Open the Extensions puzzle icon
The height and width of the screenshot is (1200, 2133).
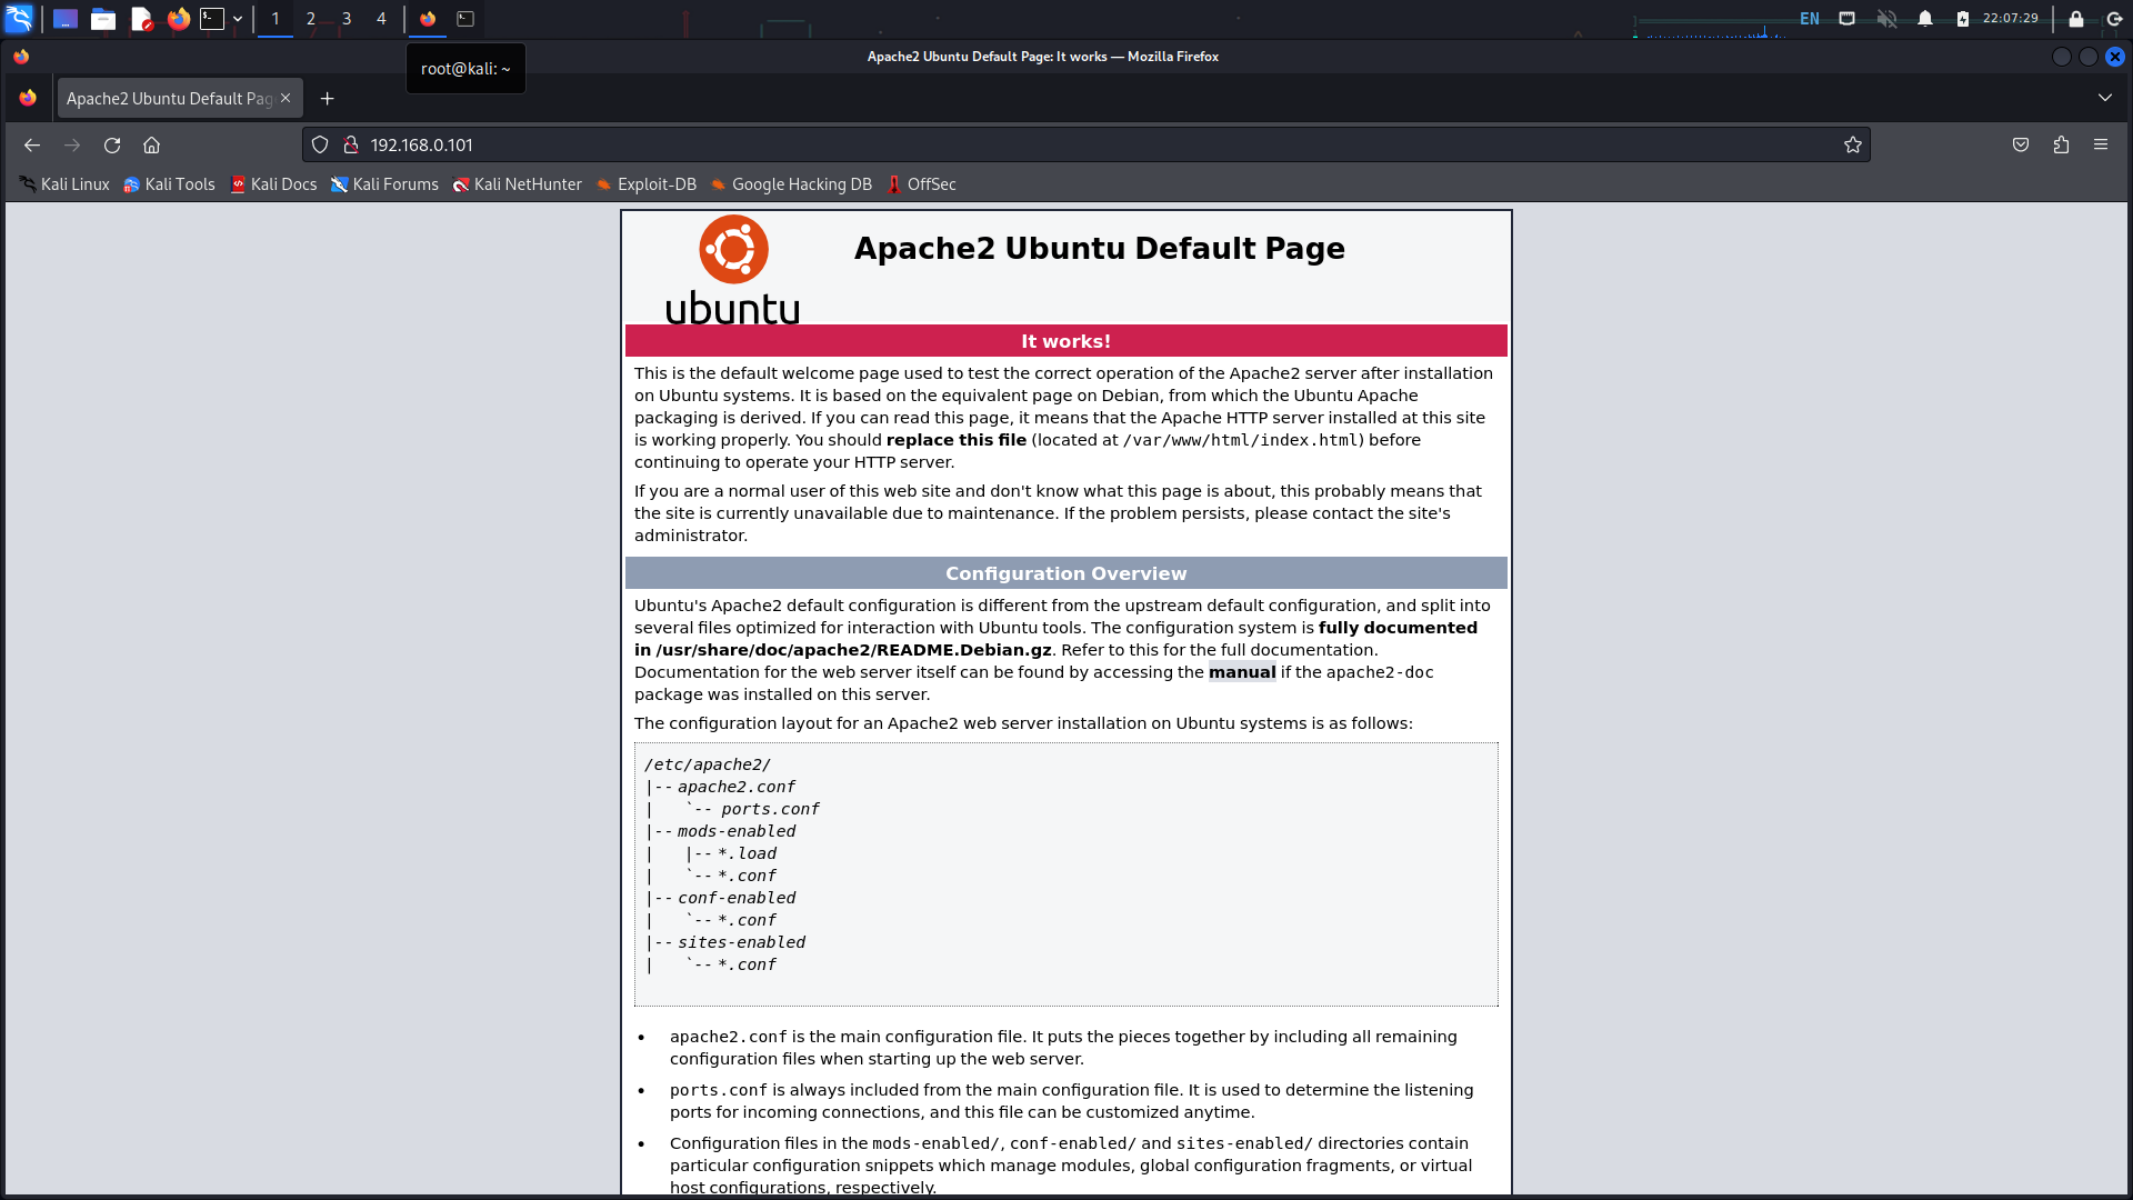pos(2061,145)
